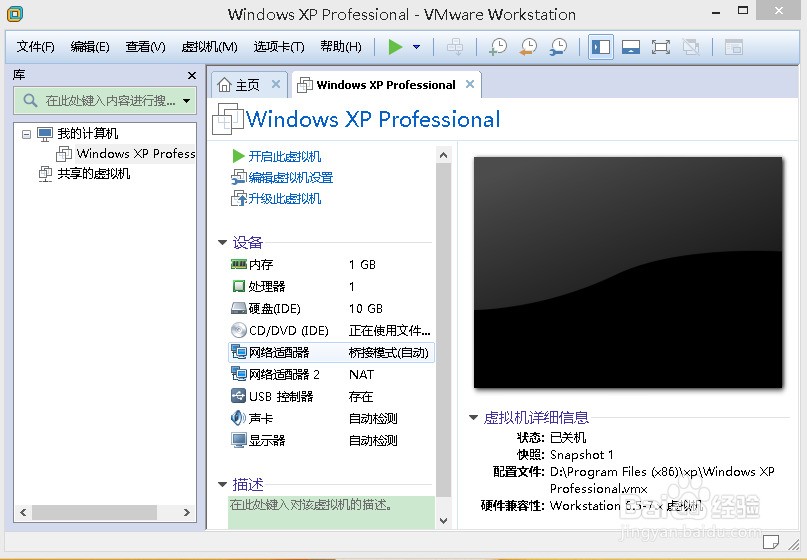Image resolution: width=807 pixels, height=560 pixels.
Task: Open the 帮助(H) menu
Action: click(x=341, y=47)
